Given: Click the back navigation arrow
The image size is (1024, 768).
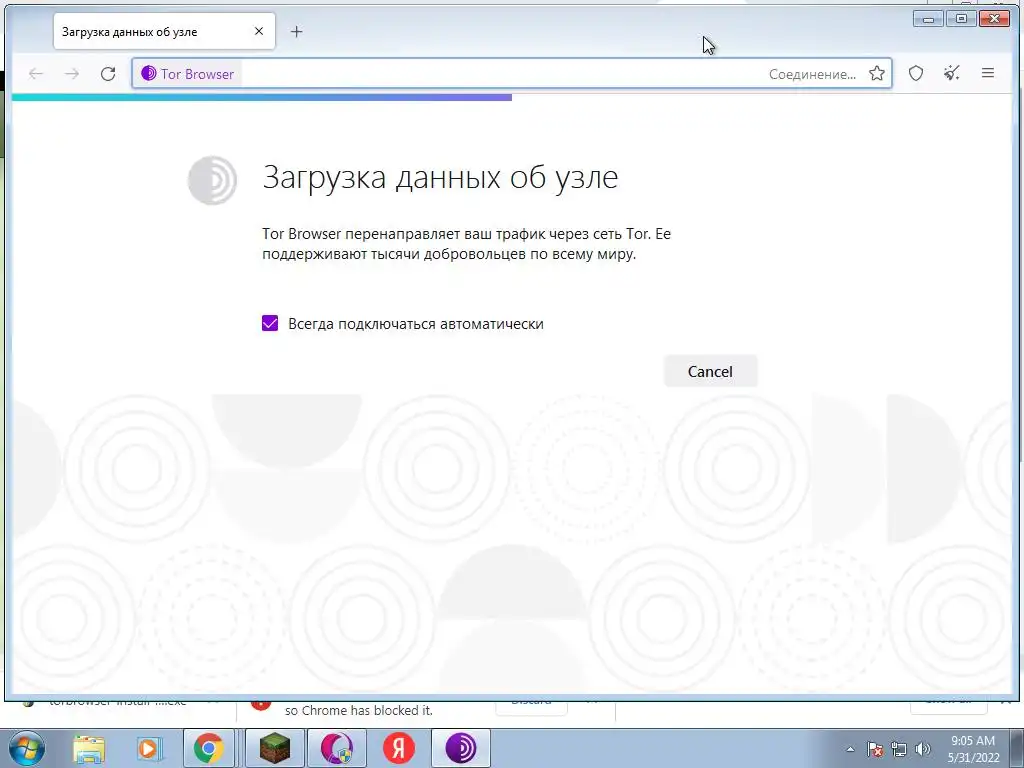Looking at the screenshot, I should point(36,74).
